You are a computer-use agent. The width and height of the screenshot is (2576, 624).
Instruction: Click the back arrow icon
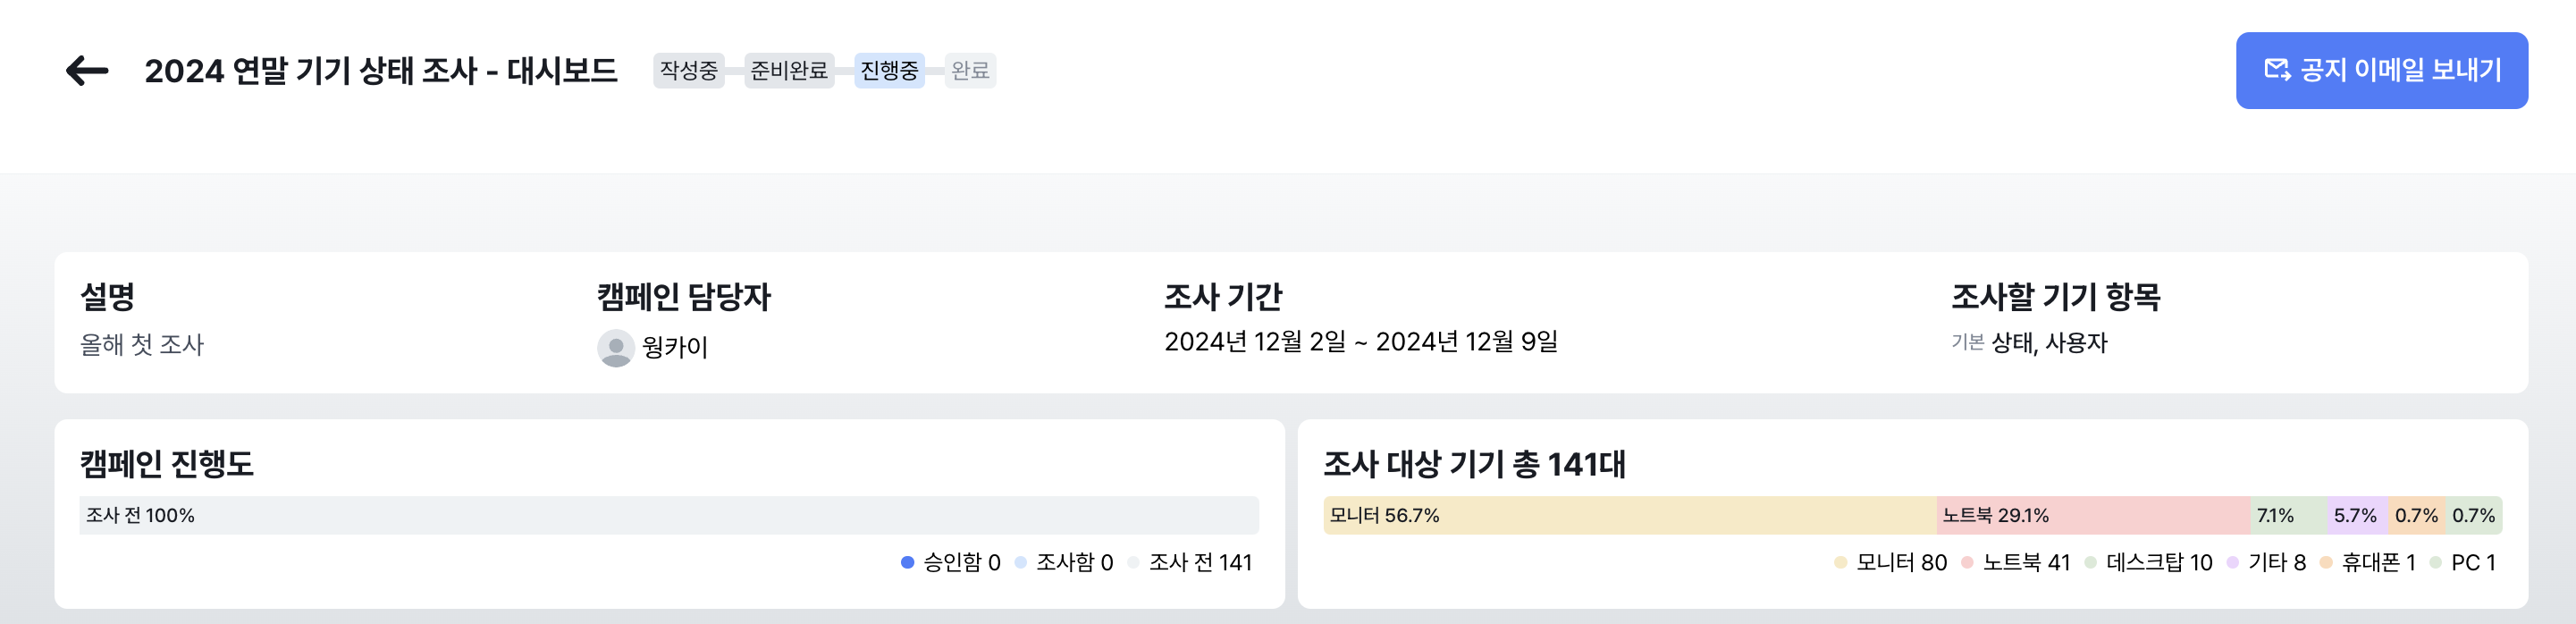point(87,71)
